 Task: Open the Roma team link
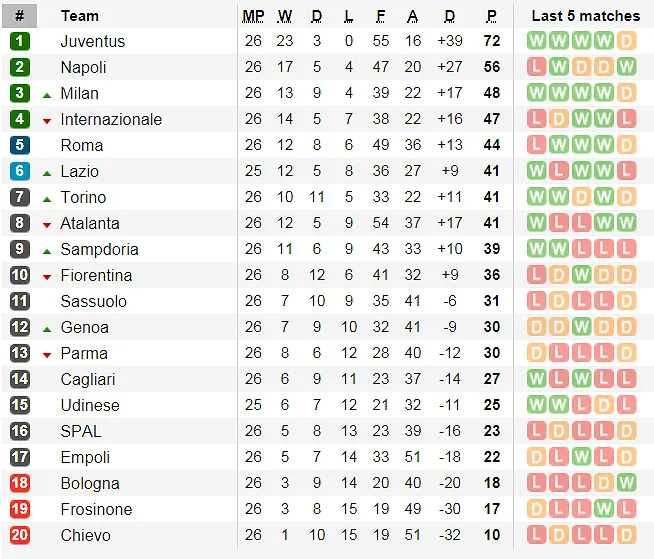click(x=82, y=145)
